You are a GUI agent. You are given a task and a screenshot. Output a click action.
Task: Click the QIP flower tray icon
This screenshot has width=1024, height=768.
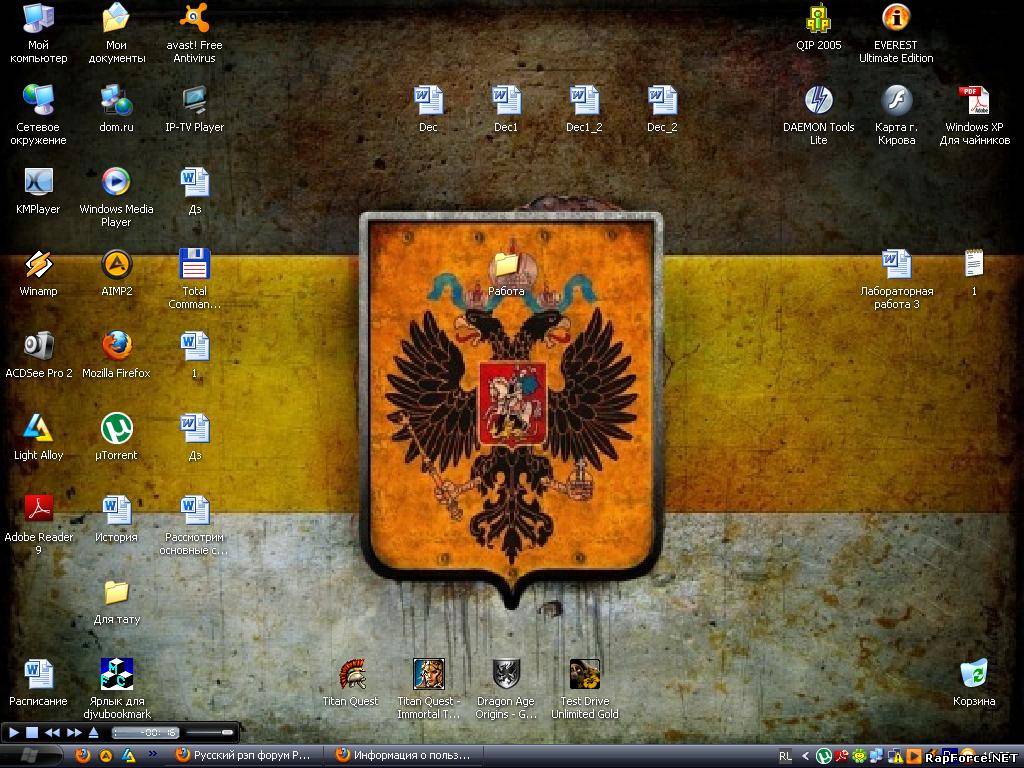[x=859, y=756]
